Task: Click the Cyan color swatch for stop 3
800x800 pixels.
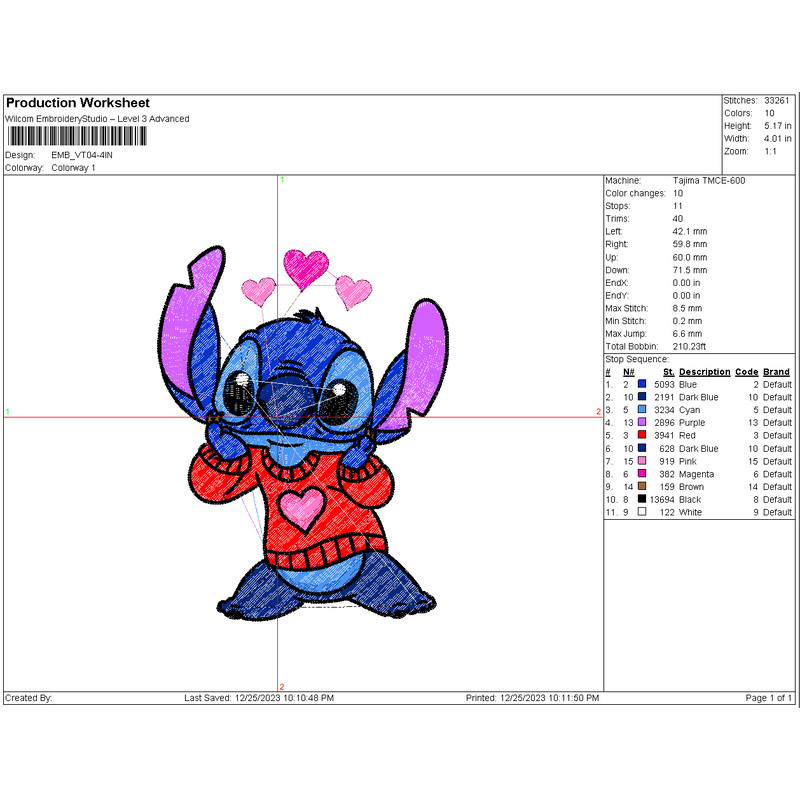Action: 640,409
